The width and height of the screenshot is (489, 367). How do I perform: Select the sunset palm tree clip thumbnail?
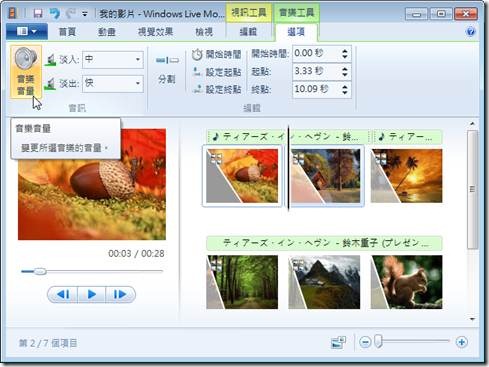click(407, 176)
